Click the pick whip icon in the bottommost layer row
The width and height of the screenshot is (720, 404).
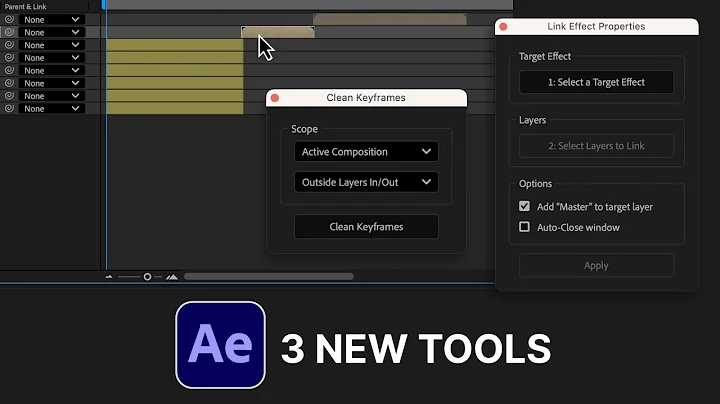pyautogui.click(x=9, y=108)
